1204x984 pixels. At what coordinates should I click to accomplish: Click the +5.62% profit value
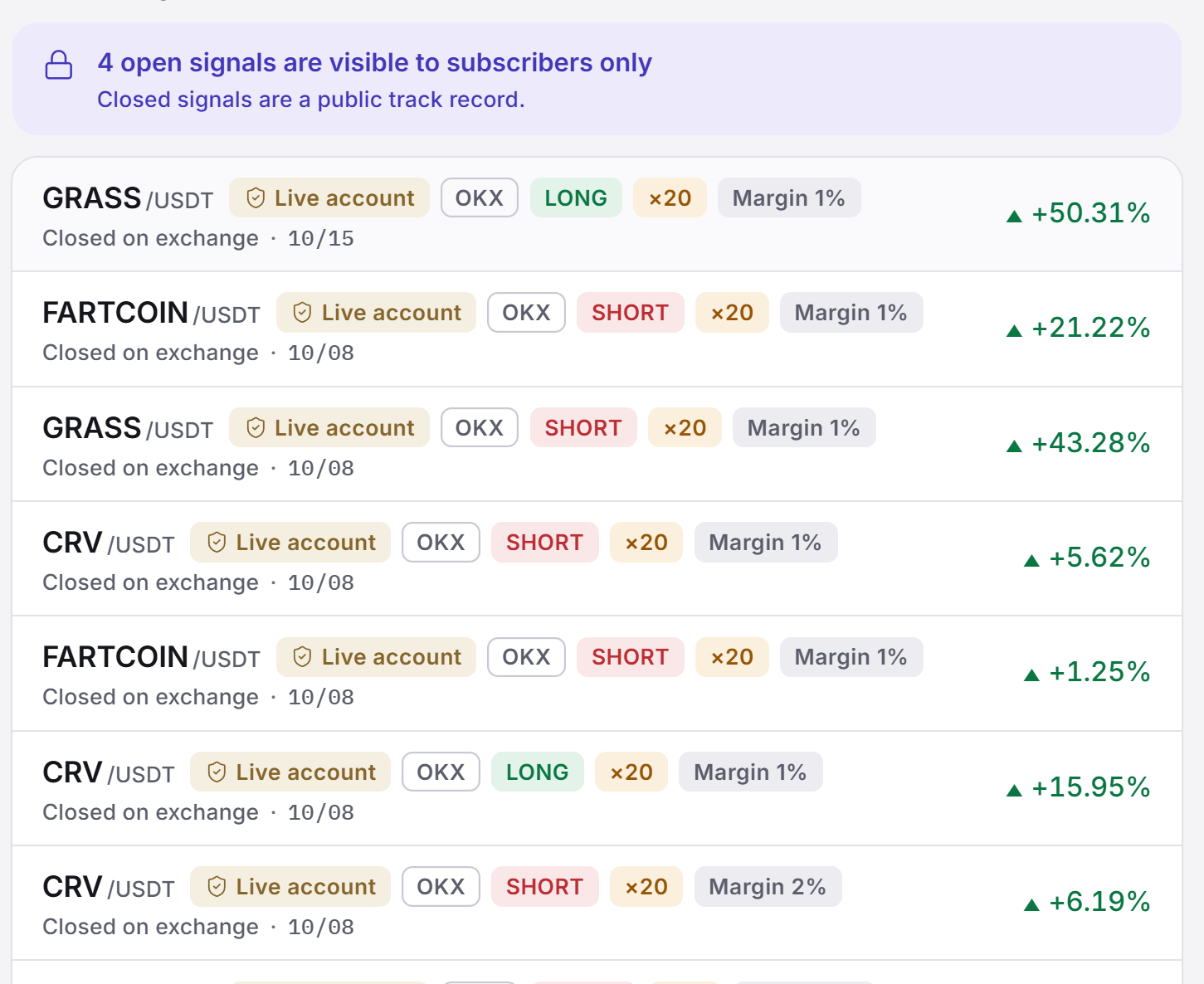coord(1100,558)
